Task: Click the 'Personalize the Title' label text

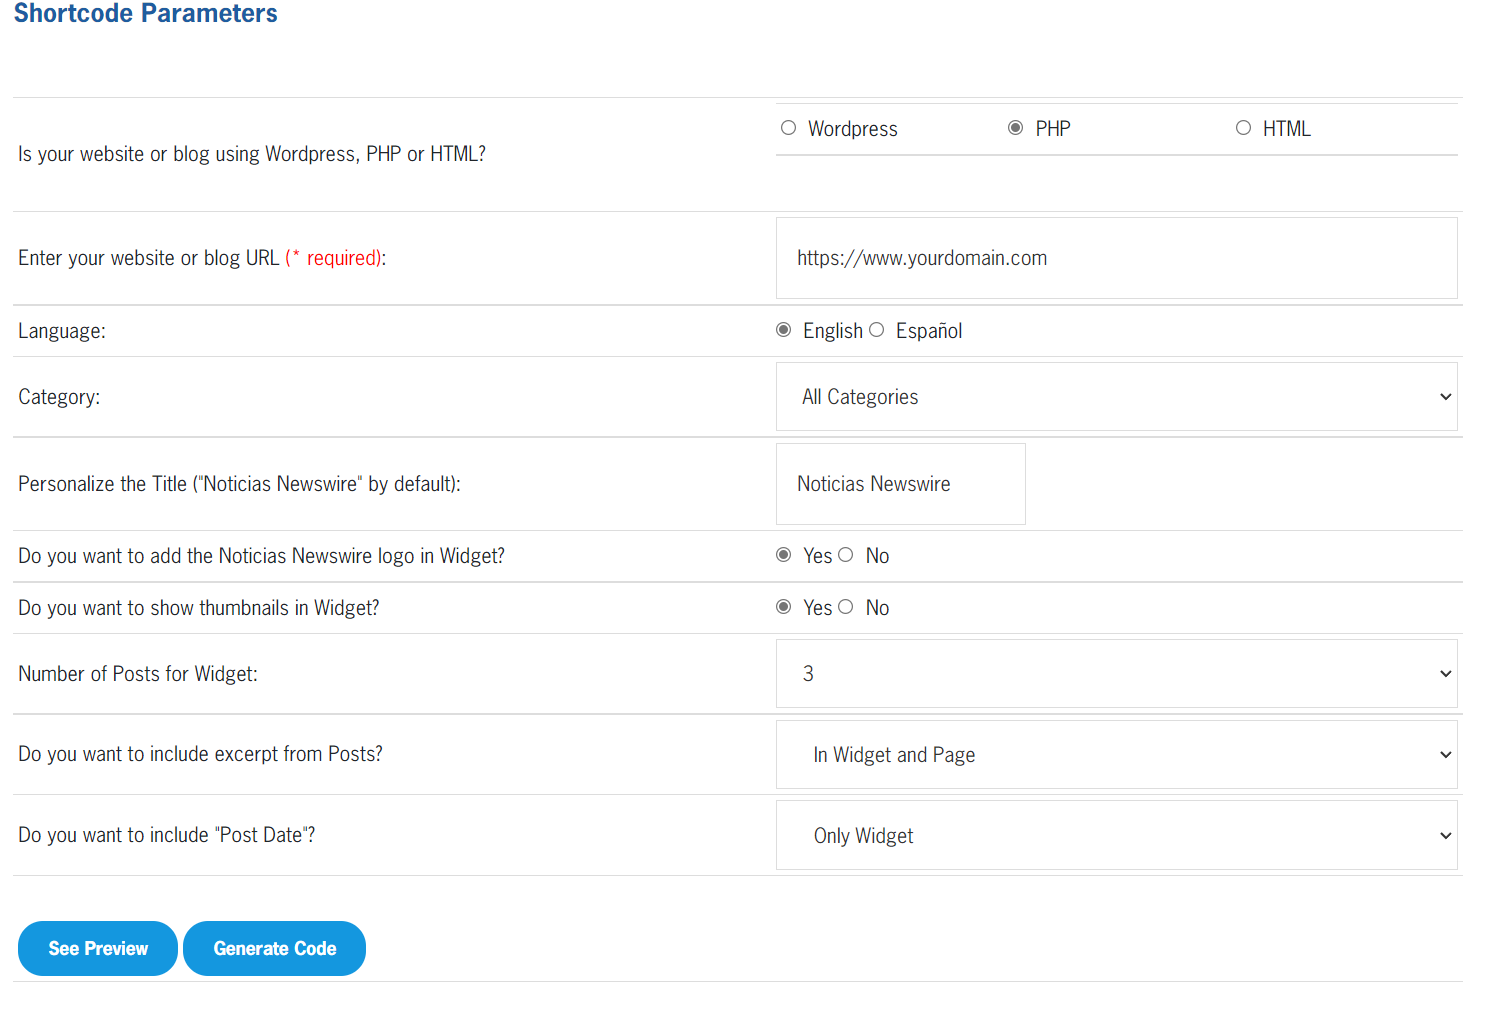Action: [x=239, y=484]
